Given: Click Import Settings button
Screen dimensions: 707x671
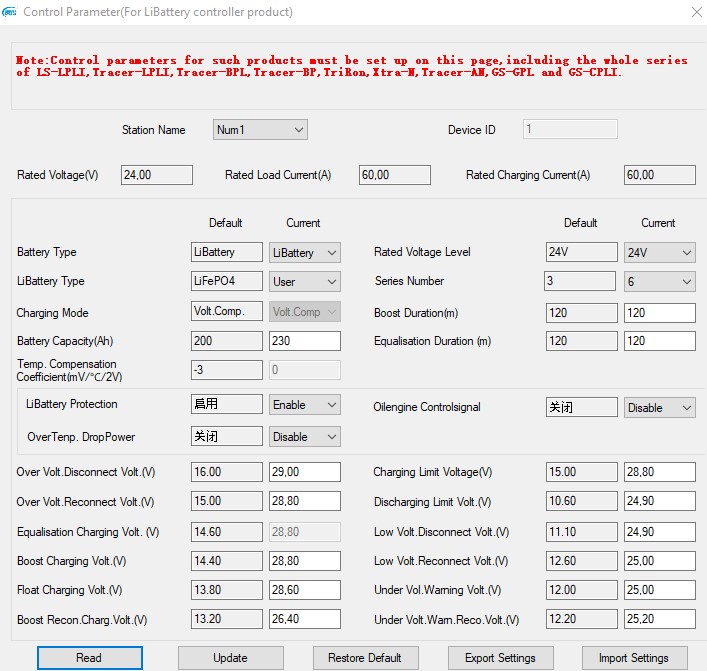Looking at the screenshot, I should (x=633, y=657).
